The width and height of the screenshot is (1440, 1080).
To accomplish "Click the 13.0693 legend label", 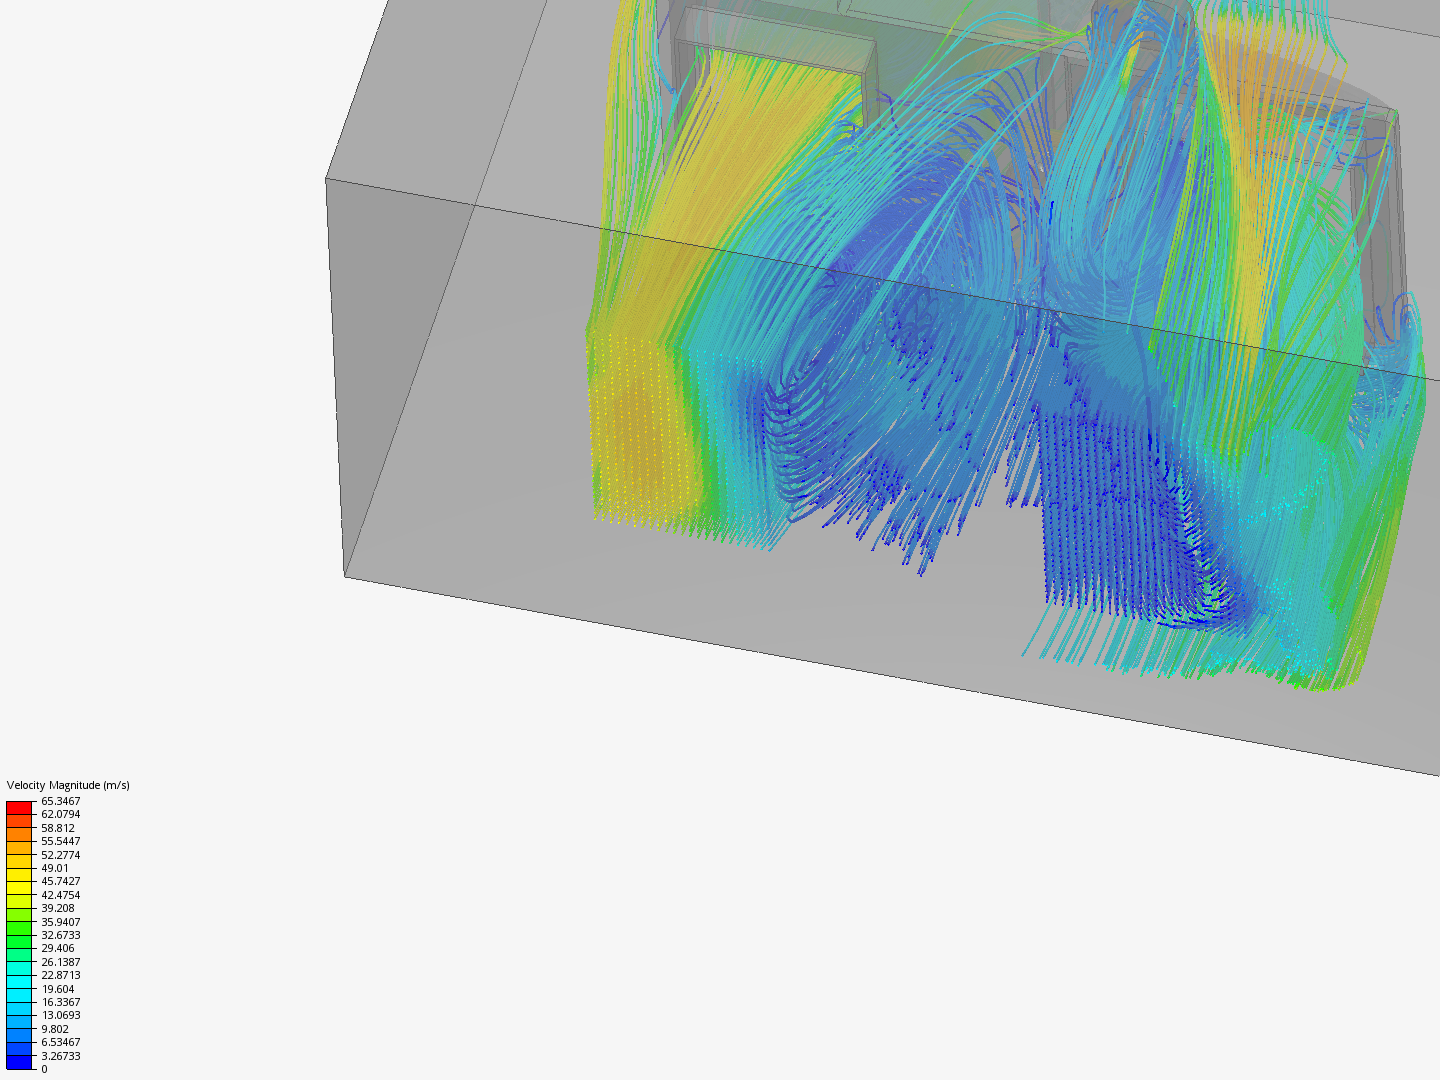I will [61, 1015].
